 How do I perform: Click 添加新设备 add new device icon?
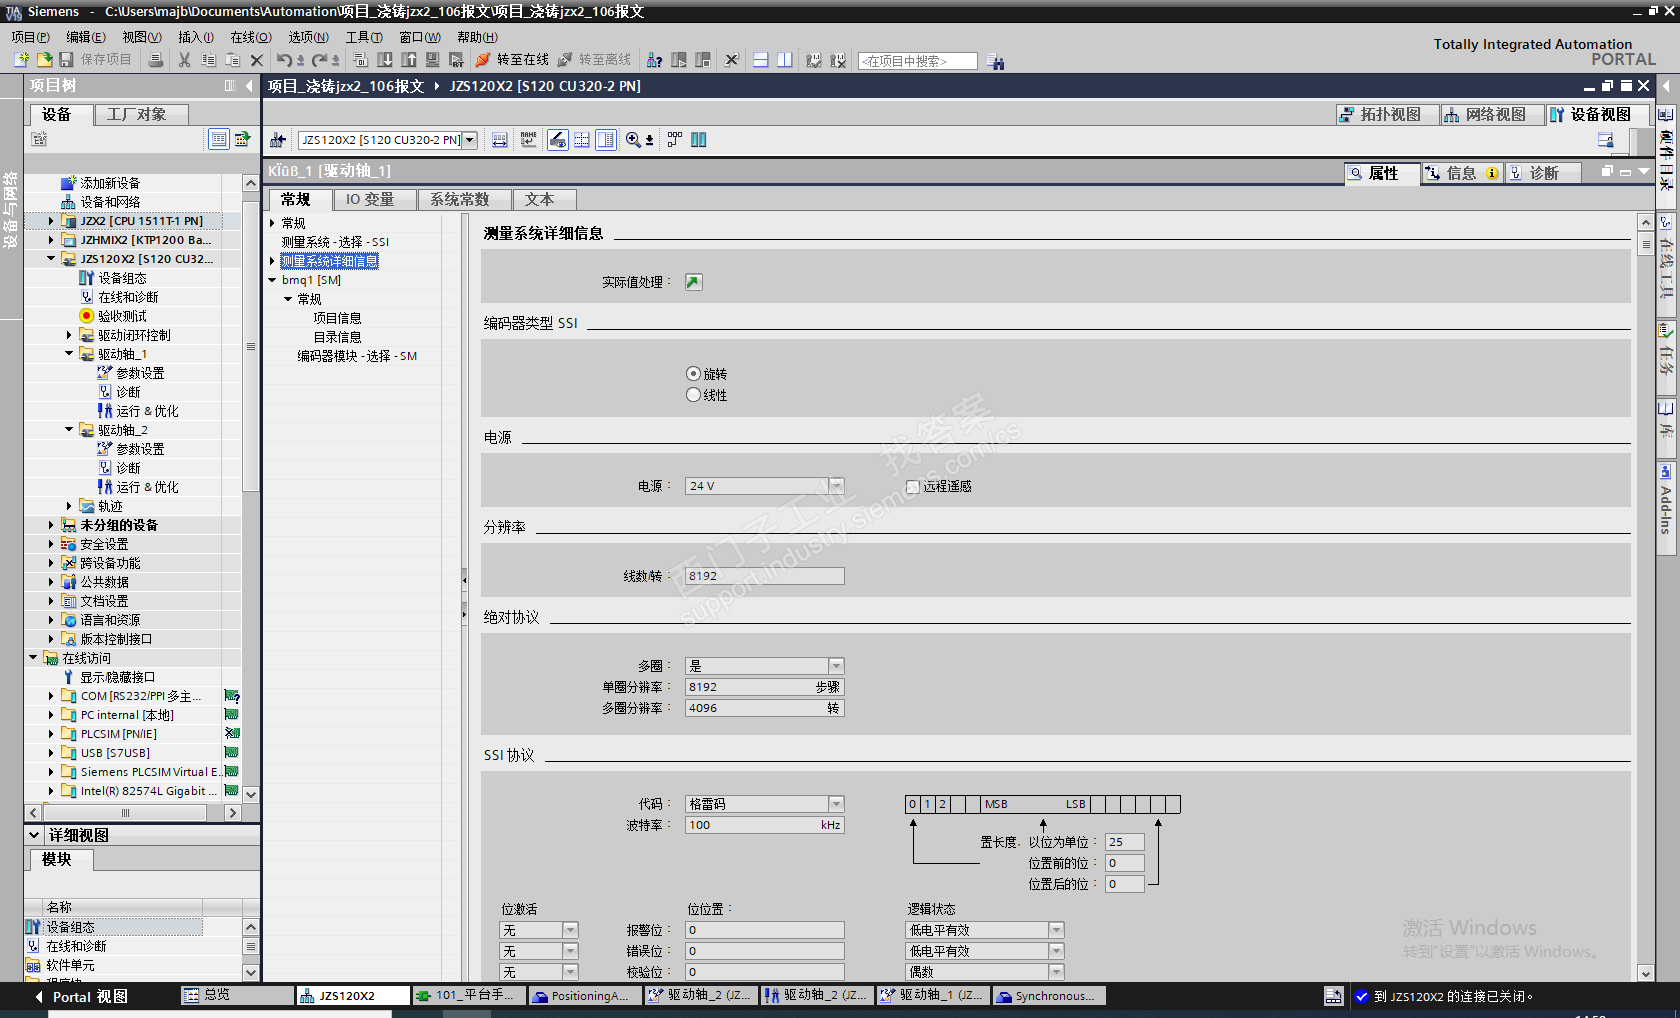[x=68, y=183]
